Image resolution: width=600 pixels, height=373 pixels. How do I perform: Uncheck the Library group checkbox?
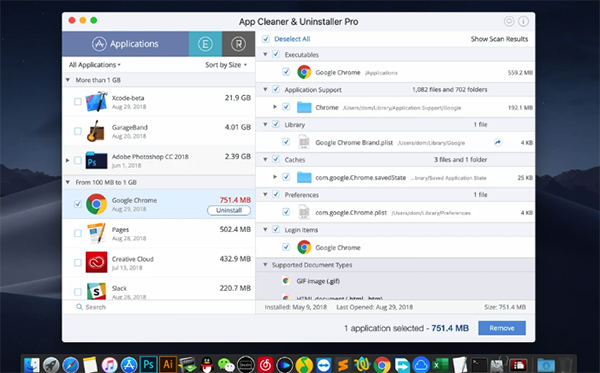(276, 124)
